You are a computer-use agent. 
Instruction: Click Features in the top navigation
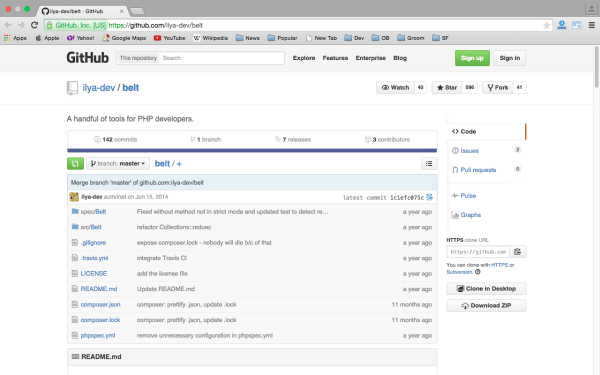(x=335, y=58)
